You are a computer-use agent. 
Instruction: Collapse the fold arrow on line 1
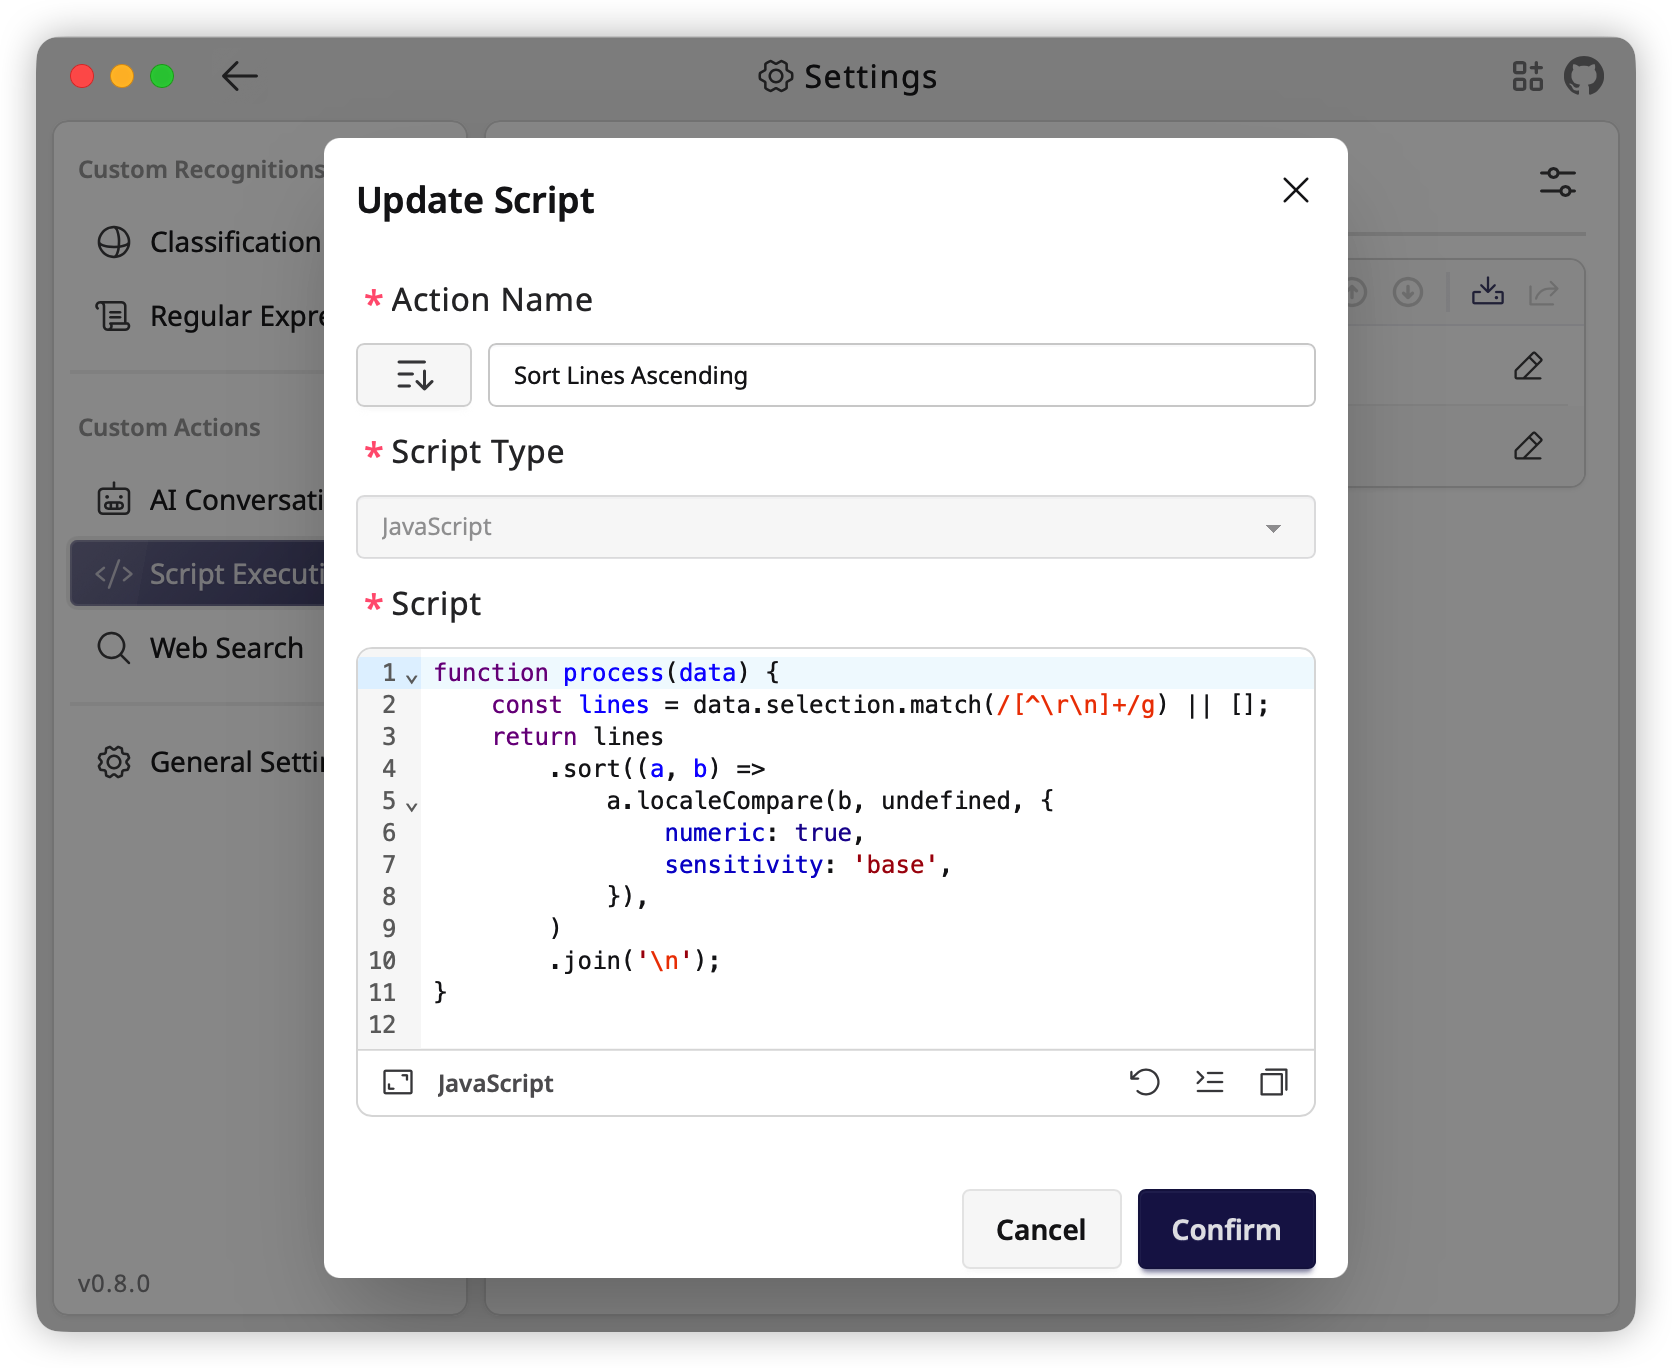click(412, 677)
